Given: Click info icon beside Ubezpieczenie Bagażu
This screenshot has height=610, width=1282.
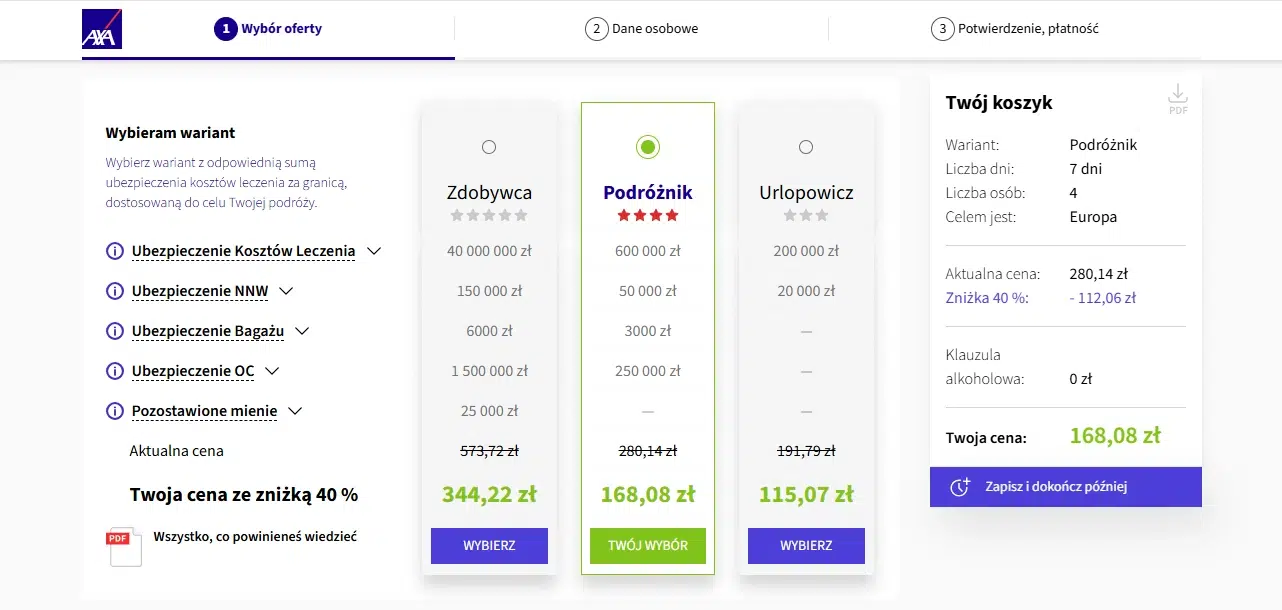Looking at the screenshot, I should click(x=115, y=331).
